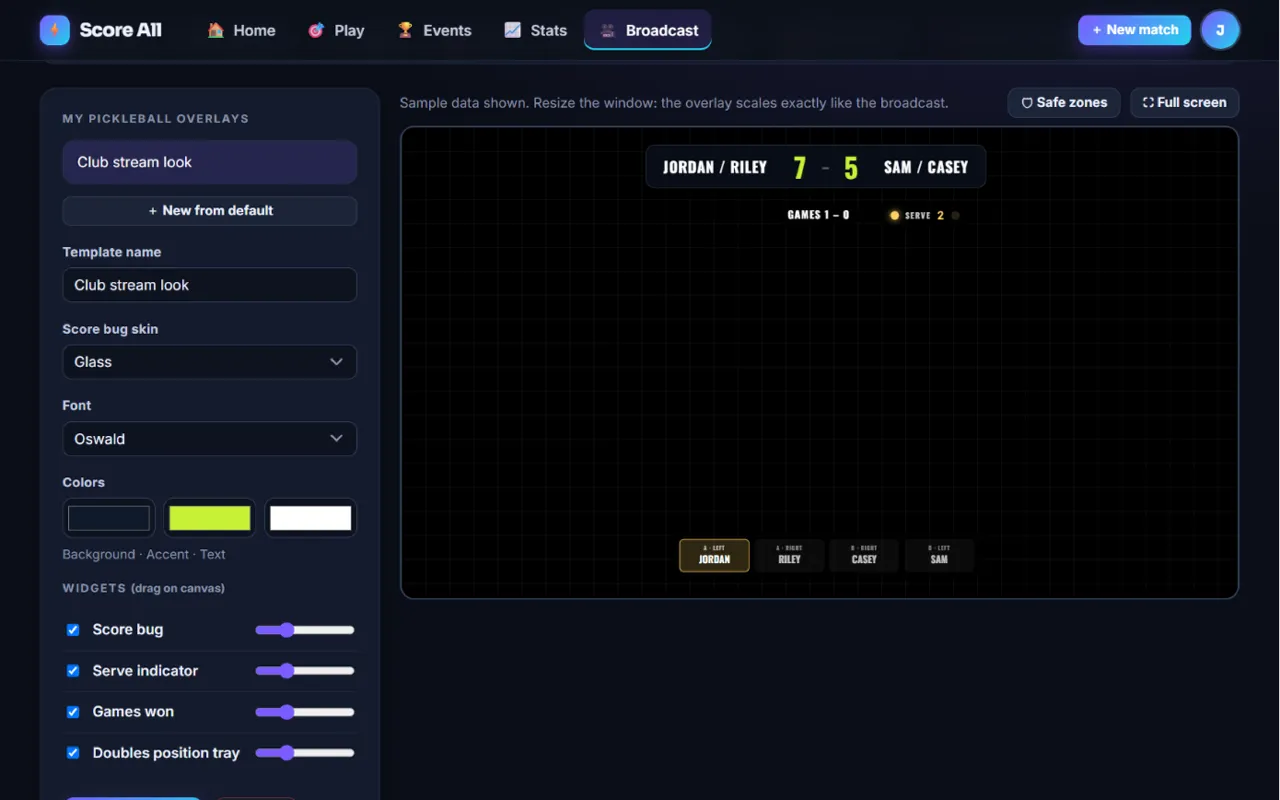
Task: Click the SAM / CASEY team name
Action: (x=926, y=167)
